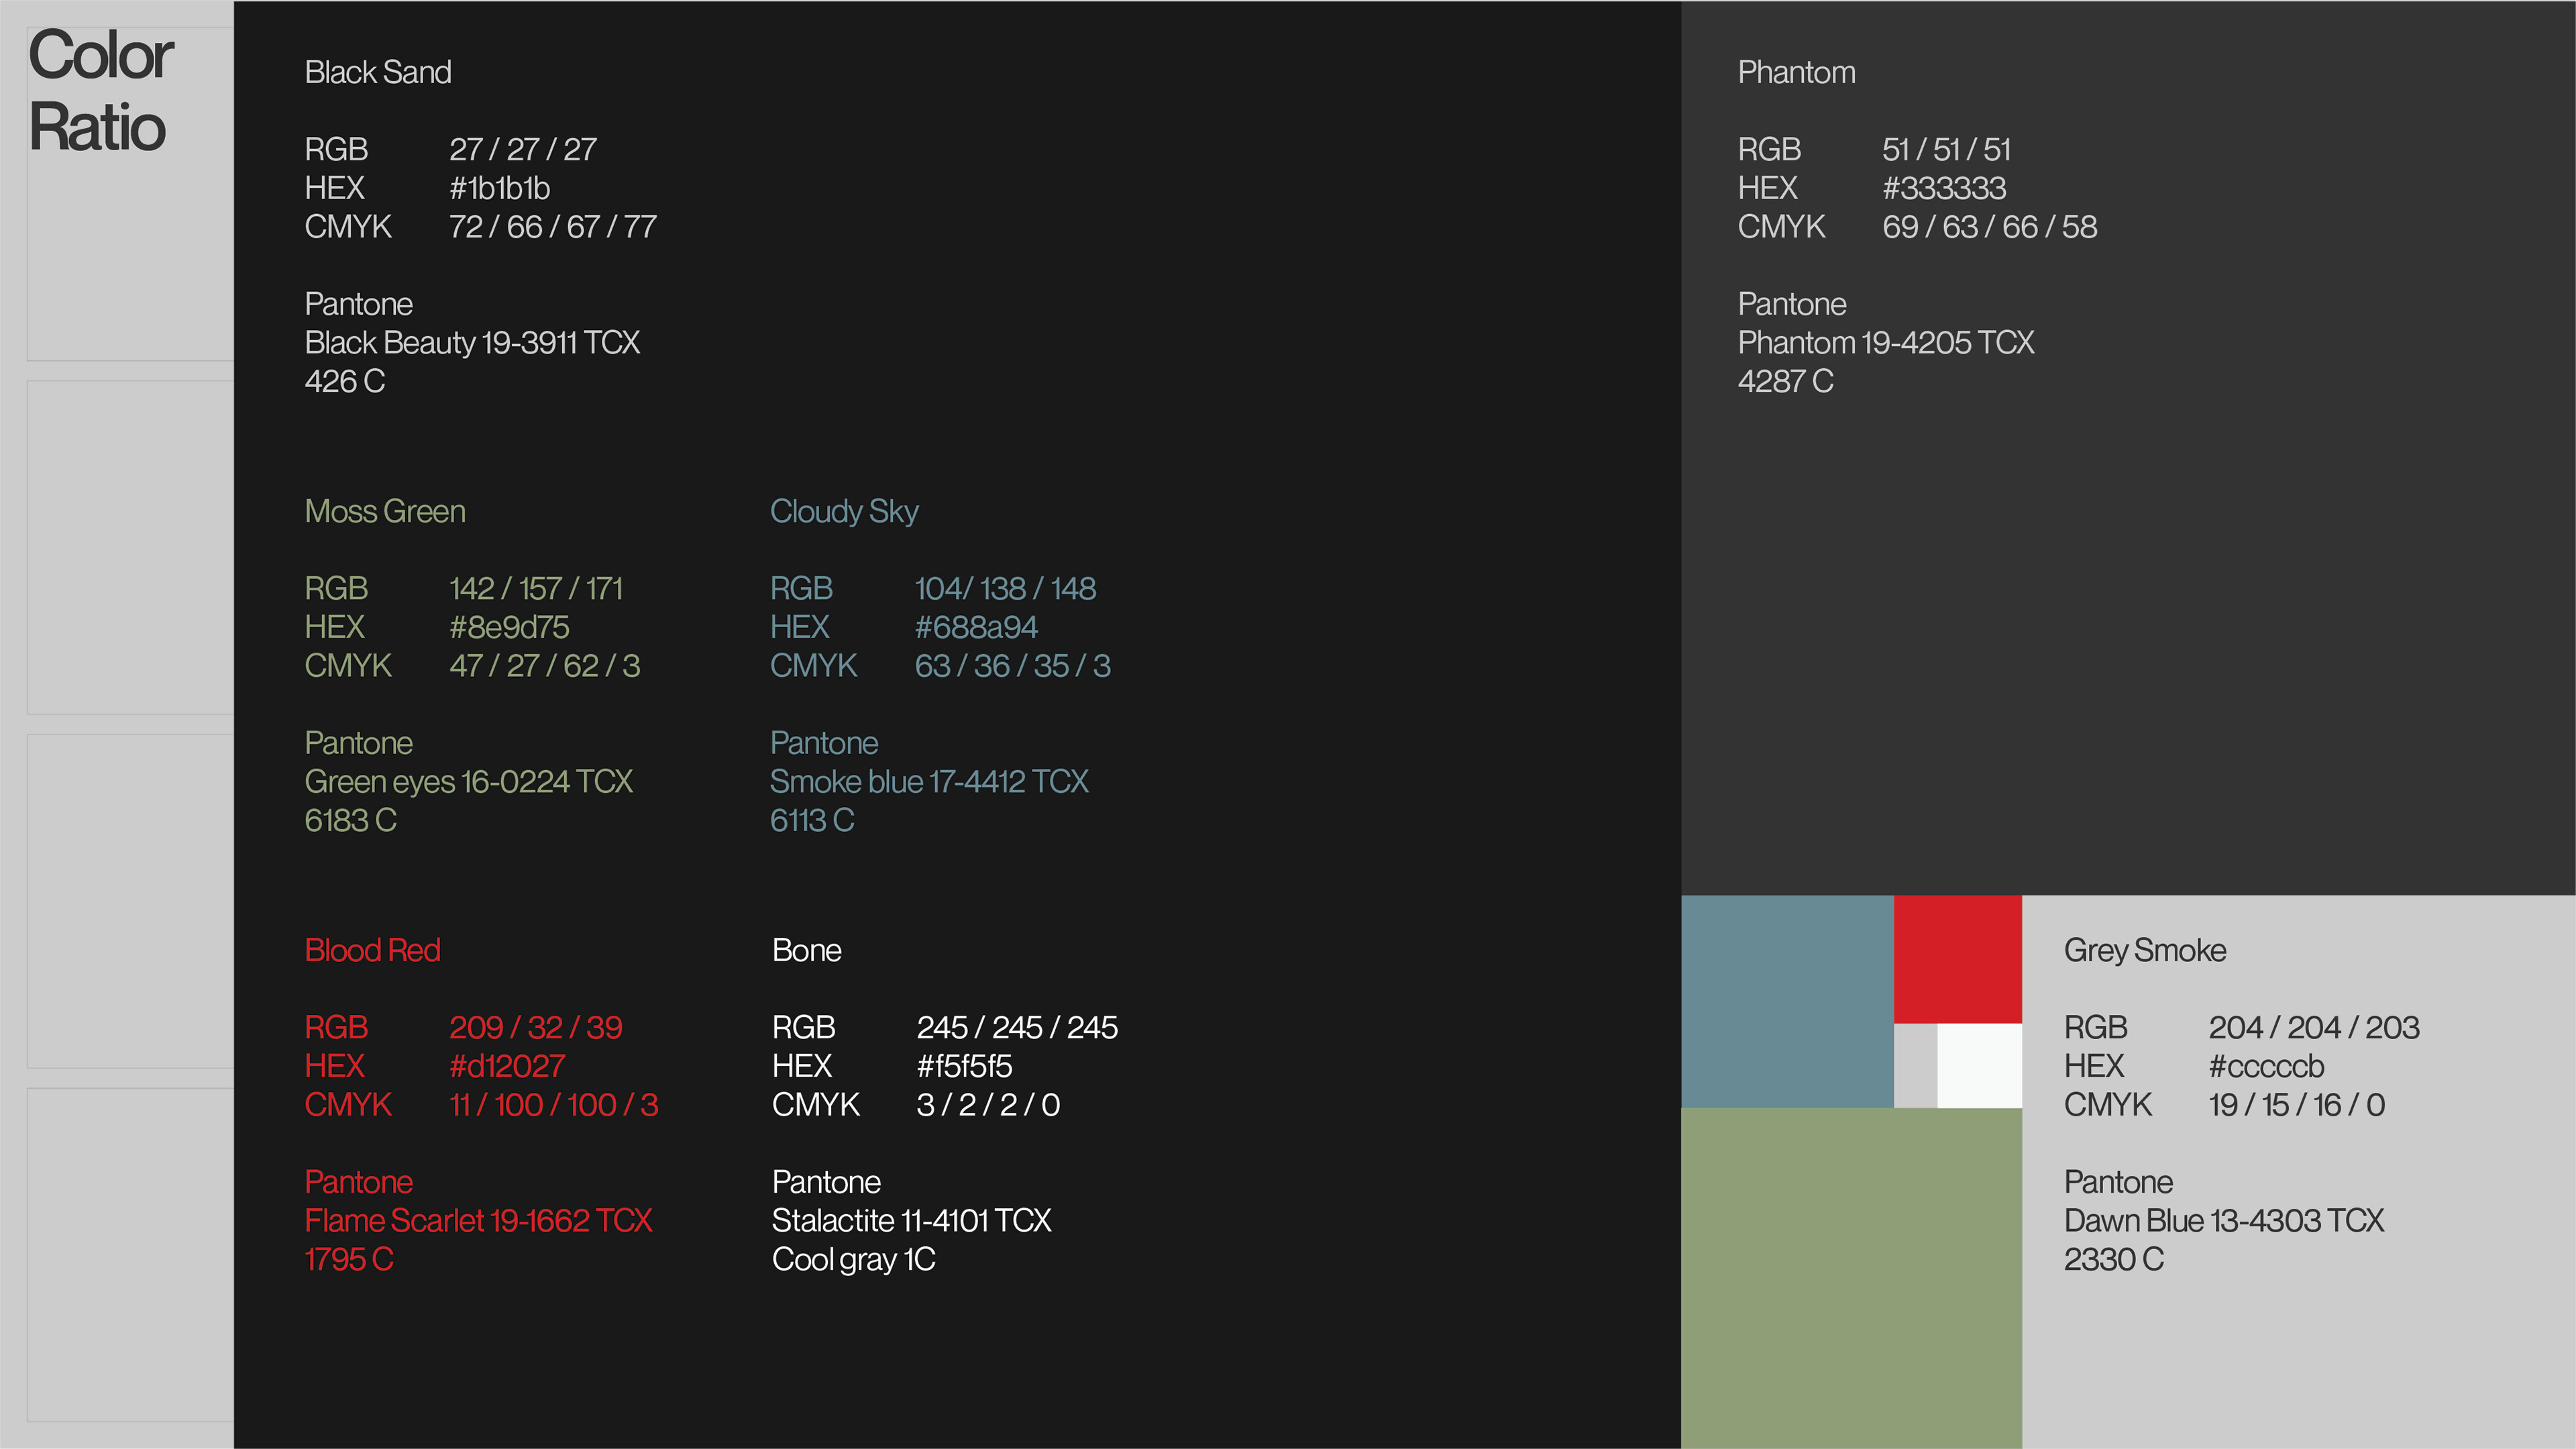Click the 'Bone' heading

(807, 950)
